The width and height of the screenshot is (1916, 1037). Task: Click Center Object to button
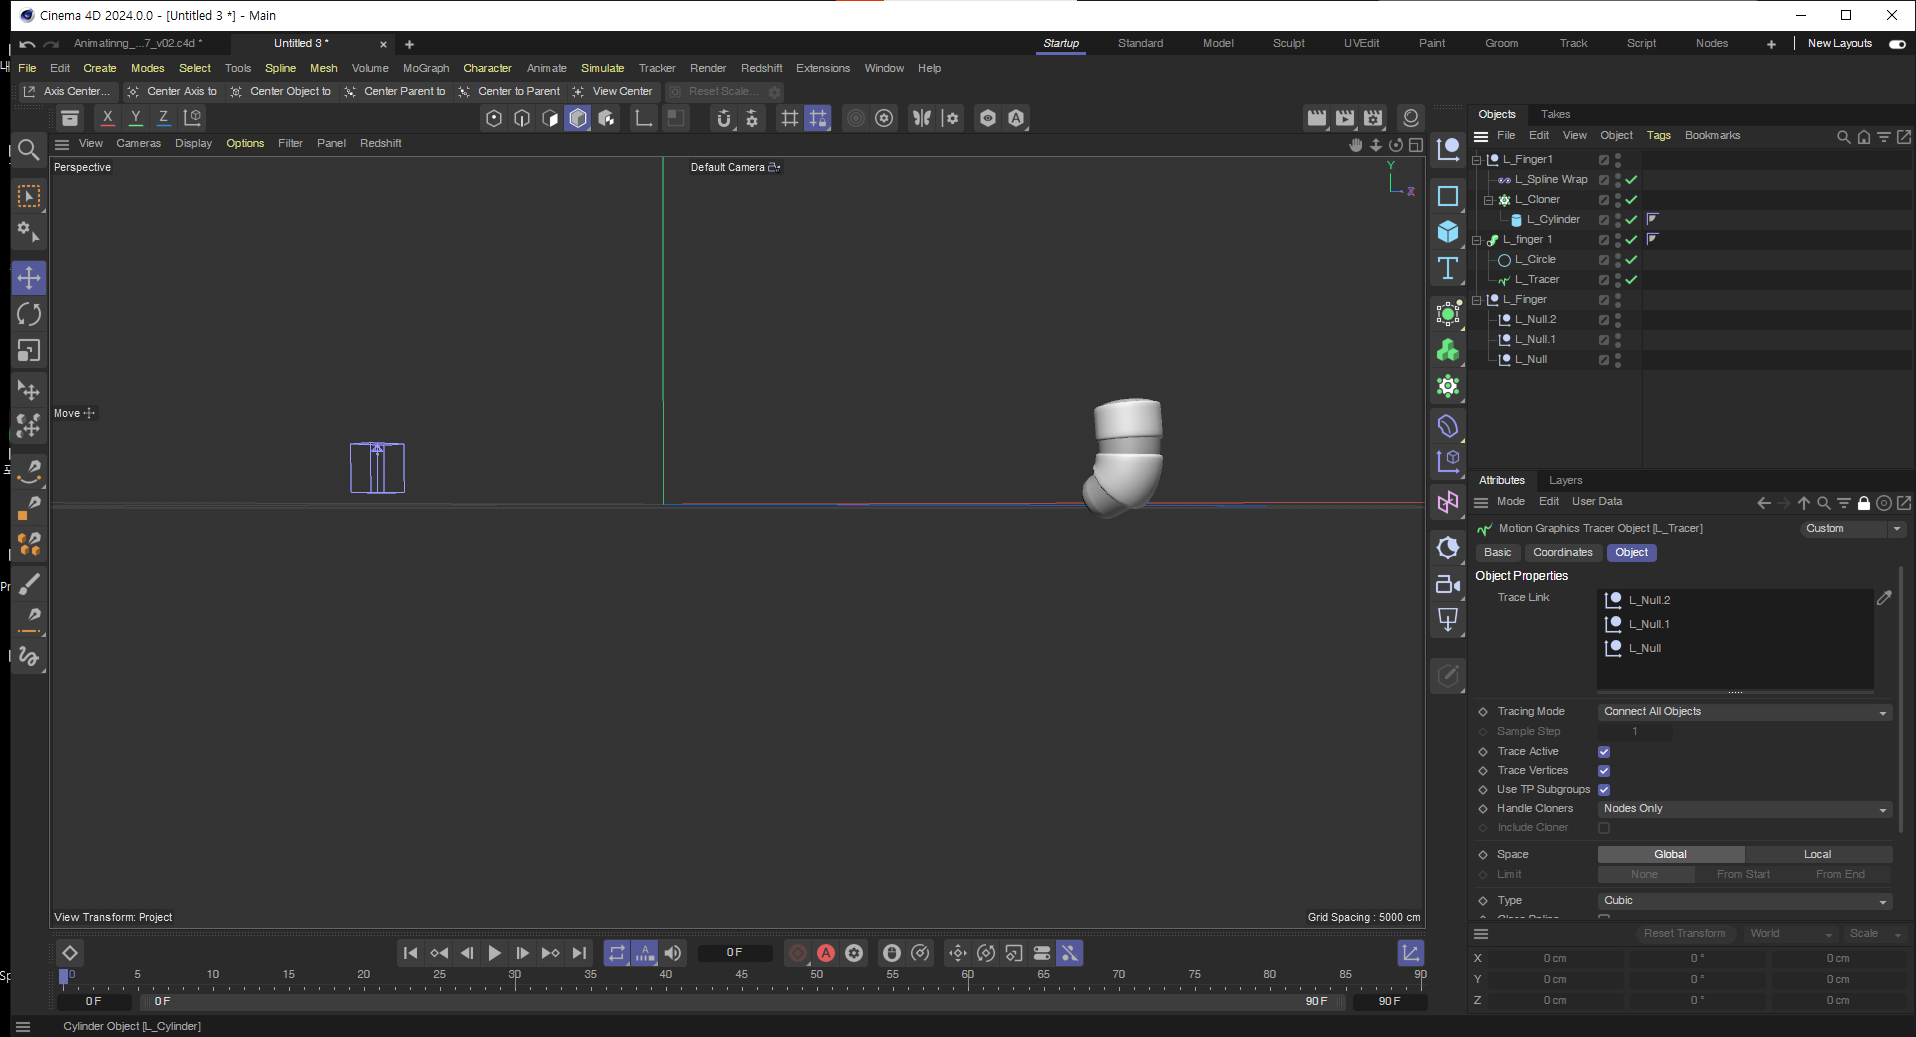click(281, 92)
